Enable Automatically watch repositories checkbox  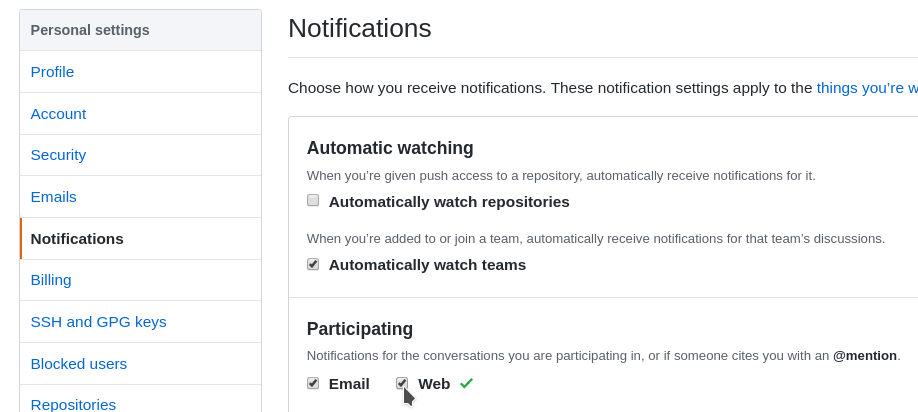pos(313,201)
